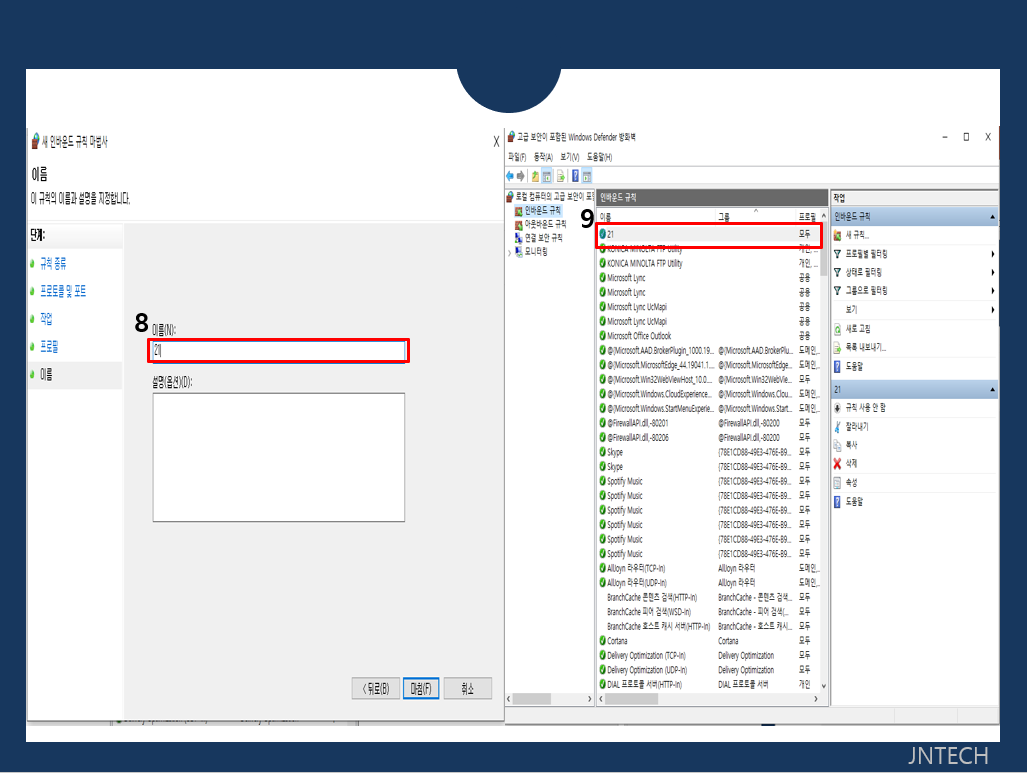This screenshot has height=773, width=1027.
Task: Click 규칙 사용 안 함 action
Action: [865, 407]
